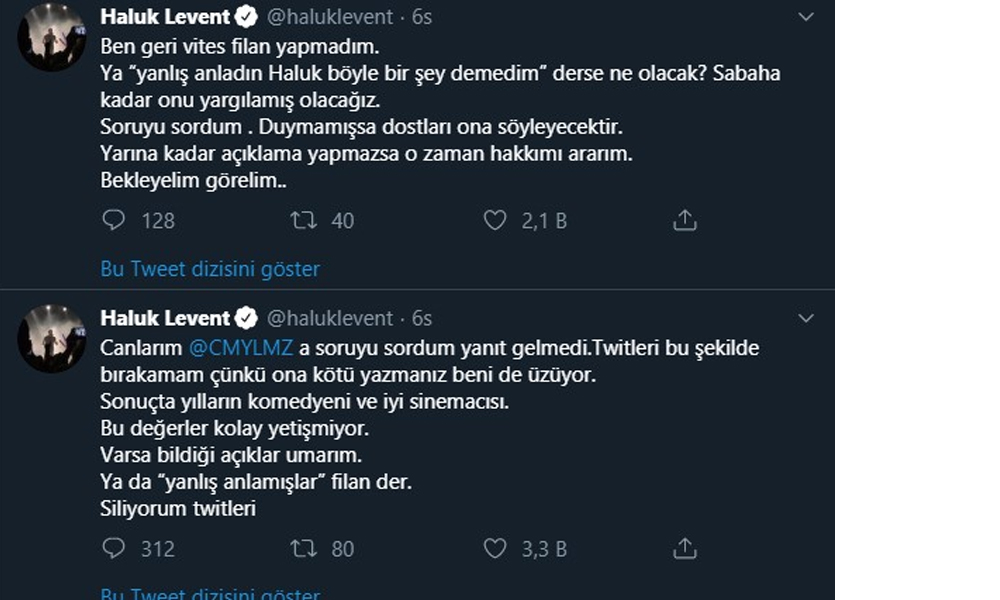Open the @haluklevent handle on second tweet
This screenshot has width=1000, height=600.
coord(330,318)
